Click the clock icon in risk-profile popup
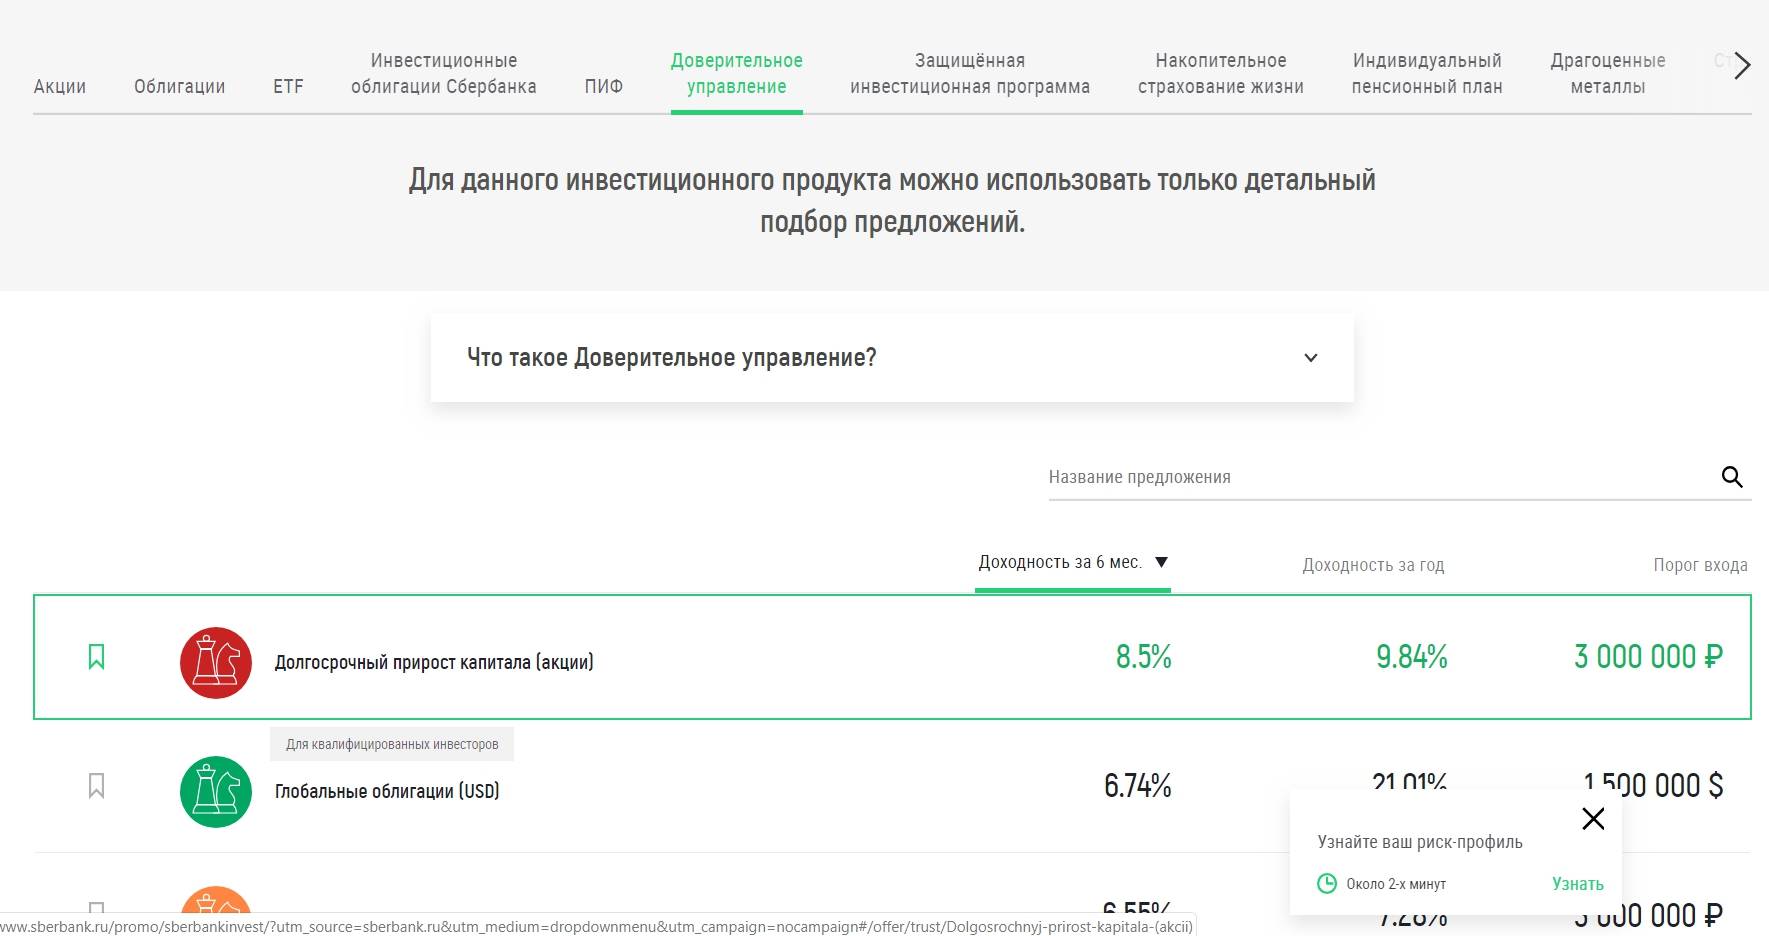The height and width of the screenshot is (936, 1769). tap(1327, 883)
